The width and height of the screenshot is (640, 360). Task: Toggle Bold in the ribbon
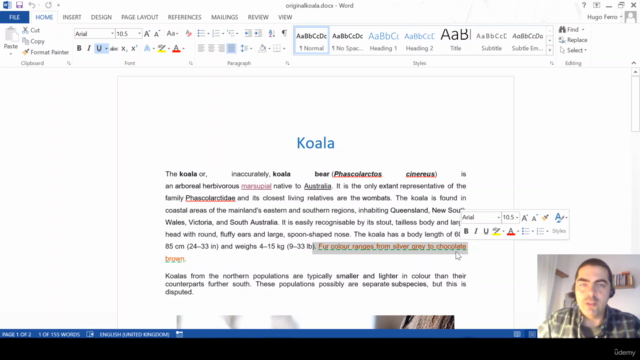pyautogui.click(x=79, y=49)
